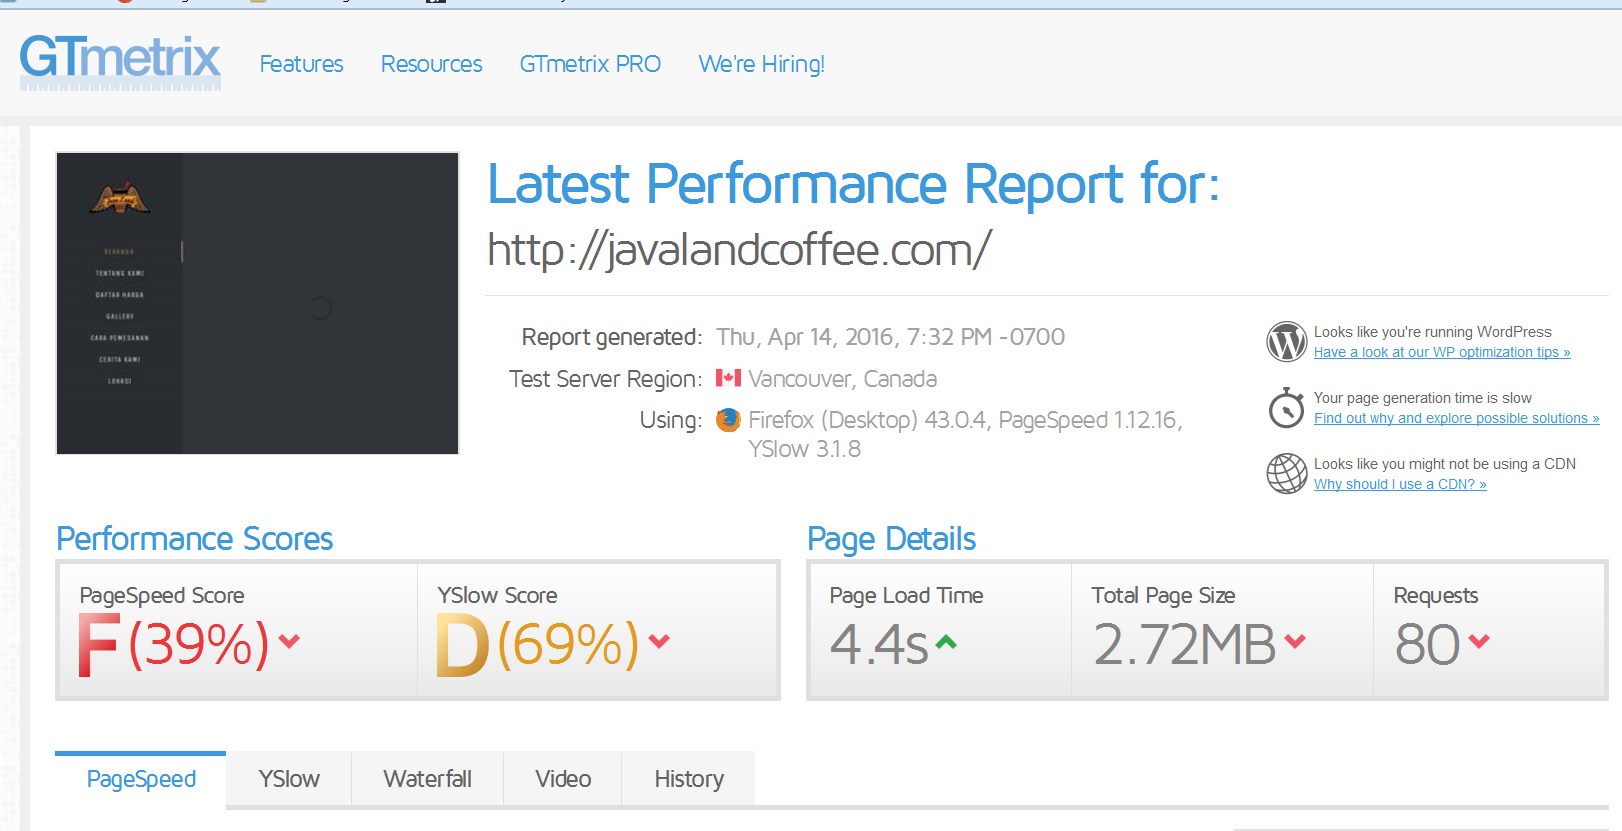
Task: Click the 'Page Details' heading
Action: [892, 539]
